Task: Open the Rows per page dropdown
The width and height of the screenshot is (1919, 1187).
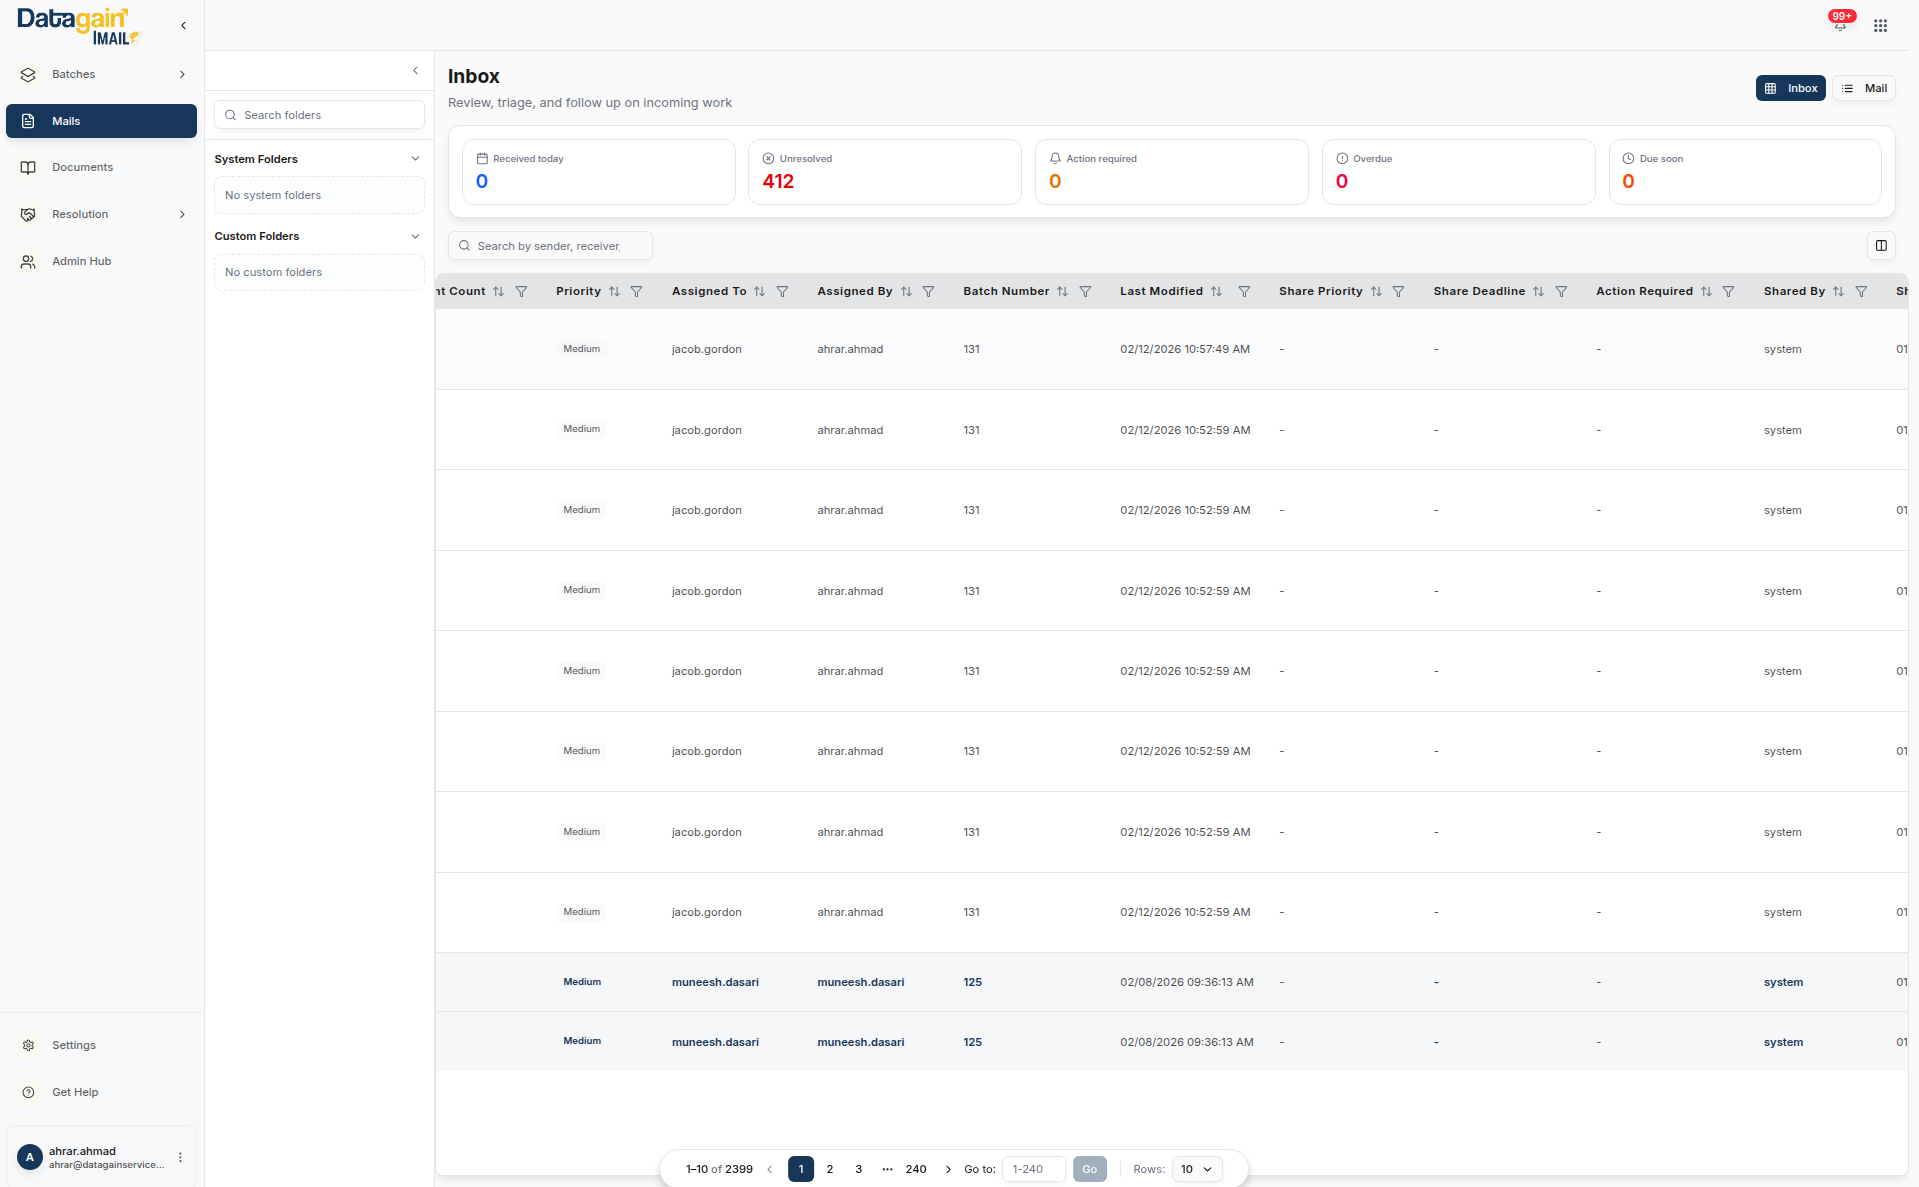Action: tap(1196, 1169)
